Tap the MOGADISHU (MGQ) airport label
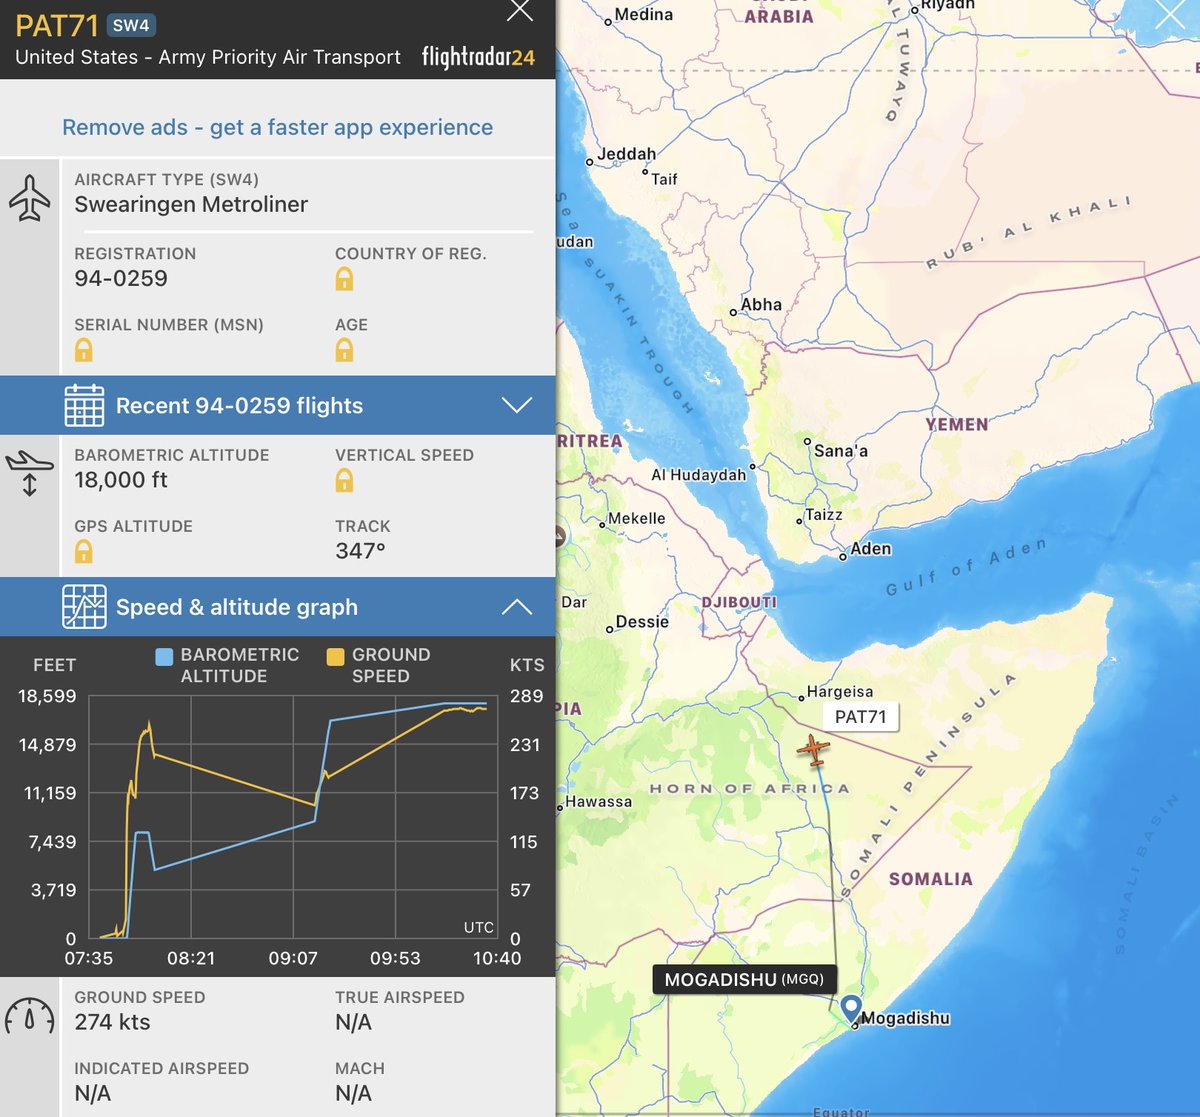 [x=744, y=980]
